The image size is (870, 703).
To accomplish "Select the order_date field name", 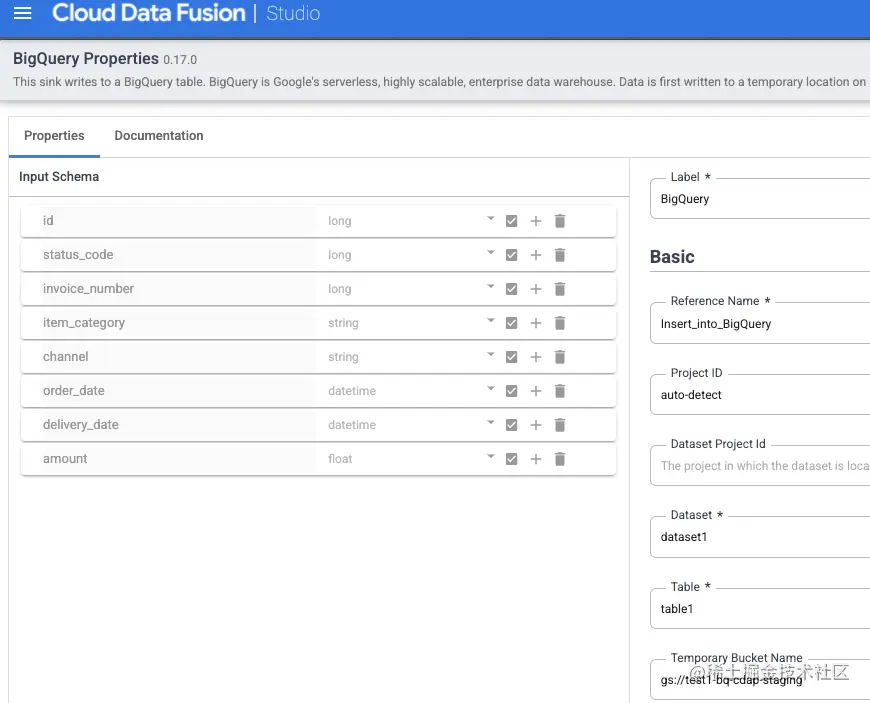I will point(74,391).
